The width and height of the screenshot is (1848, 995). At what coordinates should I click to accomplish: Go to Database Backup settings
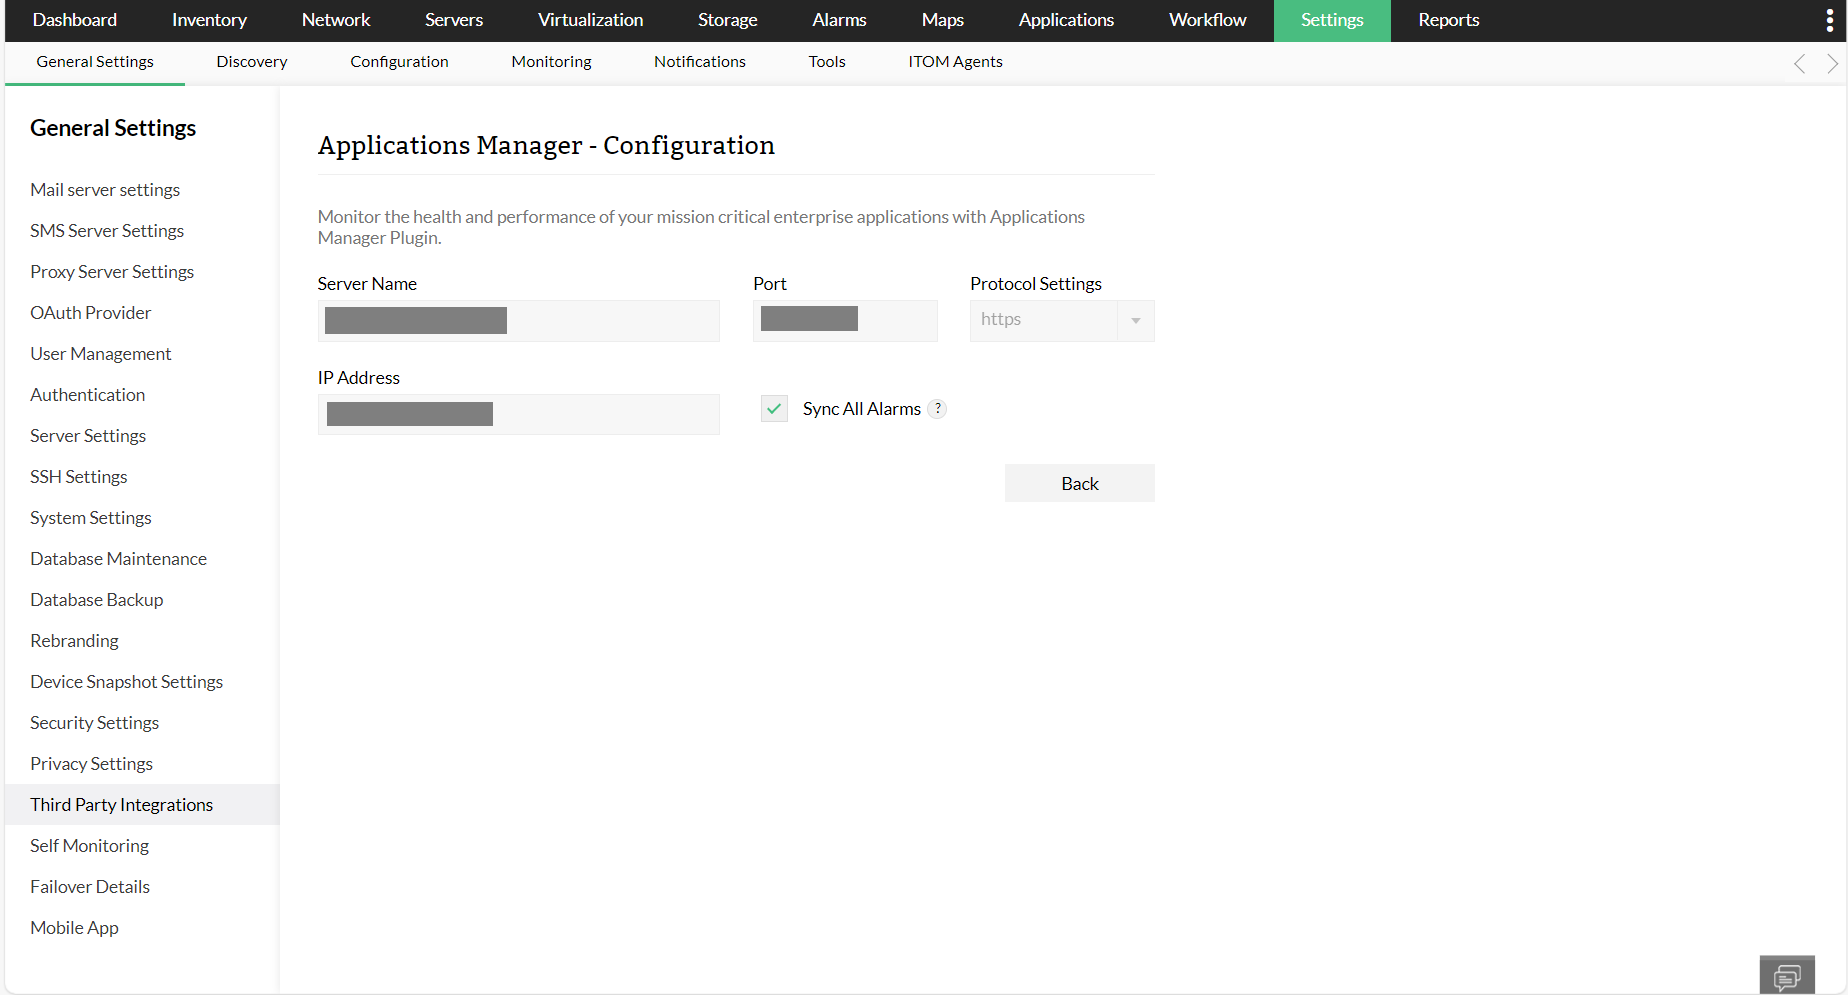coord(97,600)
